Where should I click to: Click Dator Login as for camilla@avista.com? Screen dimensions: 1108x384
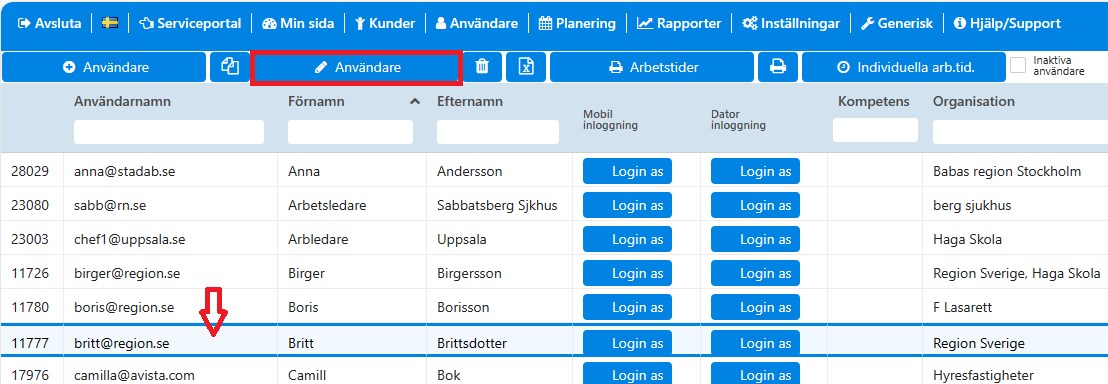coord(755,373)
